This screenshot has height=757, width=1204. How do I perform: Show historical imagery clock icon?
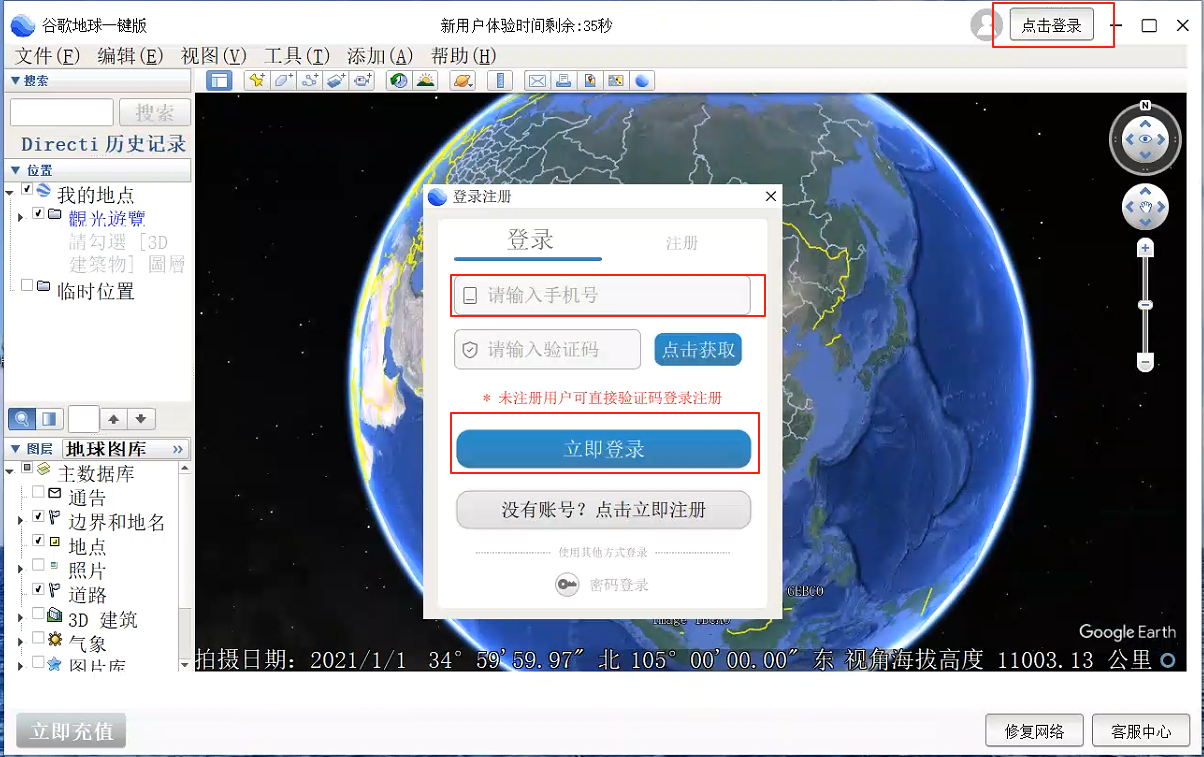pos(399,80)
